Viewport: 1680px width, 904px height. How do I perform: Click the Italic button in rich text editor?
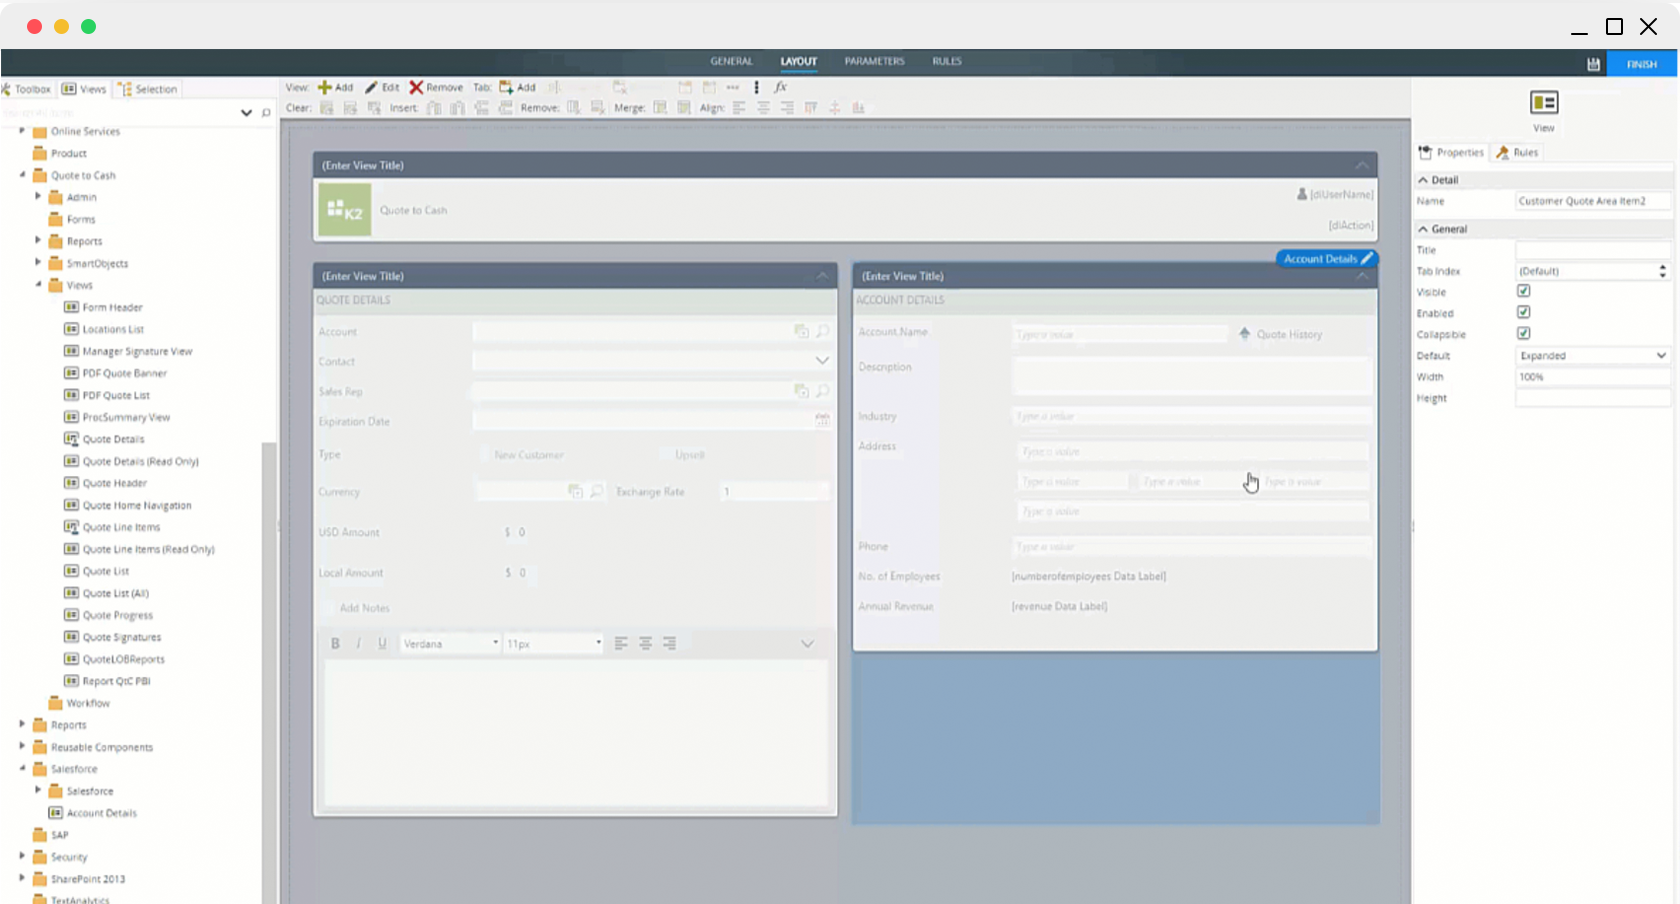click(x=358, y=644)
